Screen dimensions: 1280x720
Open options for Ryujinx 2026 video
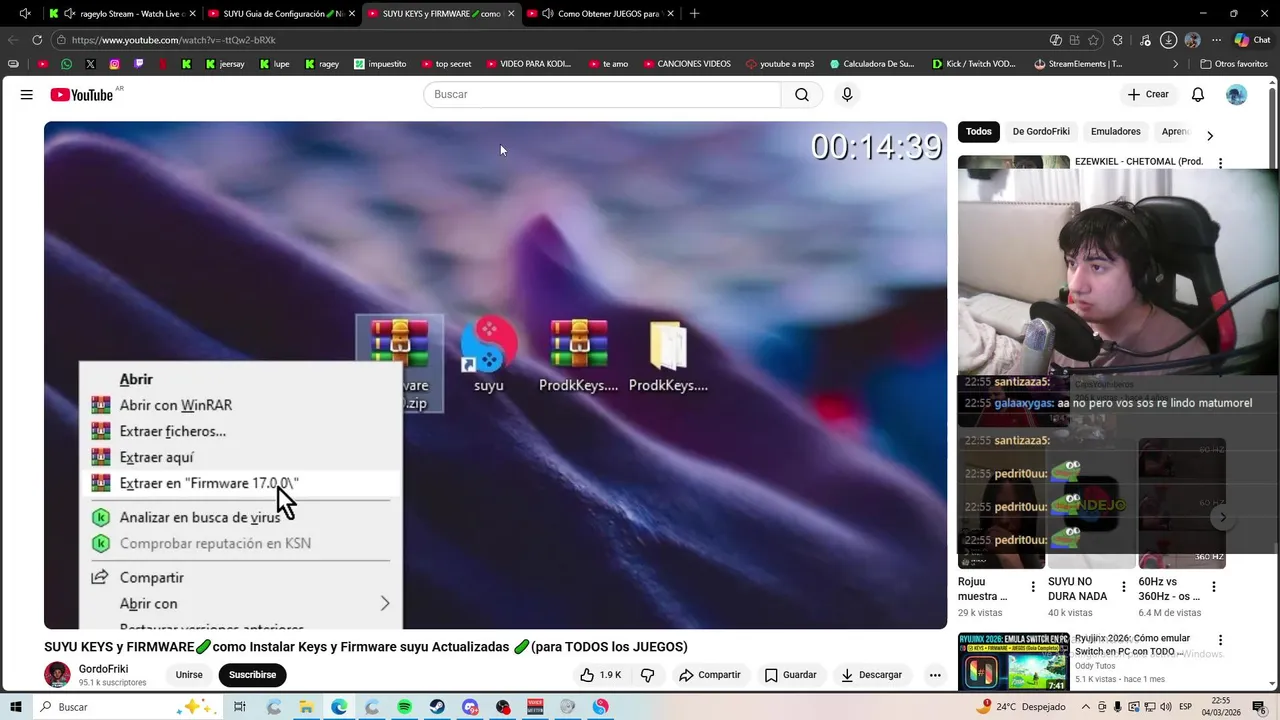pos(1220,640)
